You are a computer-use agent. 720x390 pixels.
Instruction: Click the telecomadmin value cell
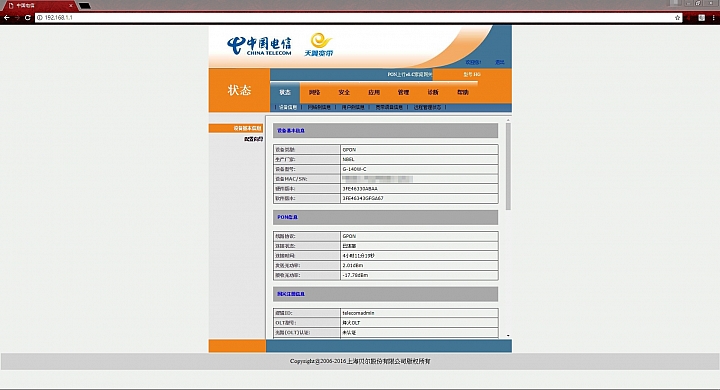click(419, 313)
